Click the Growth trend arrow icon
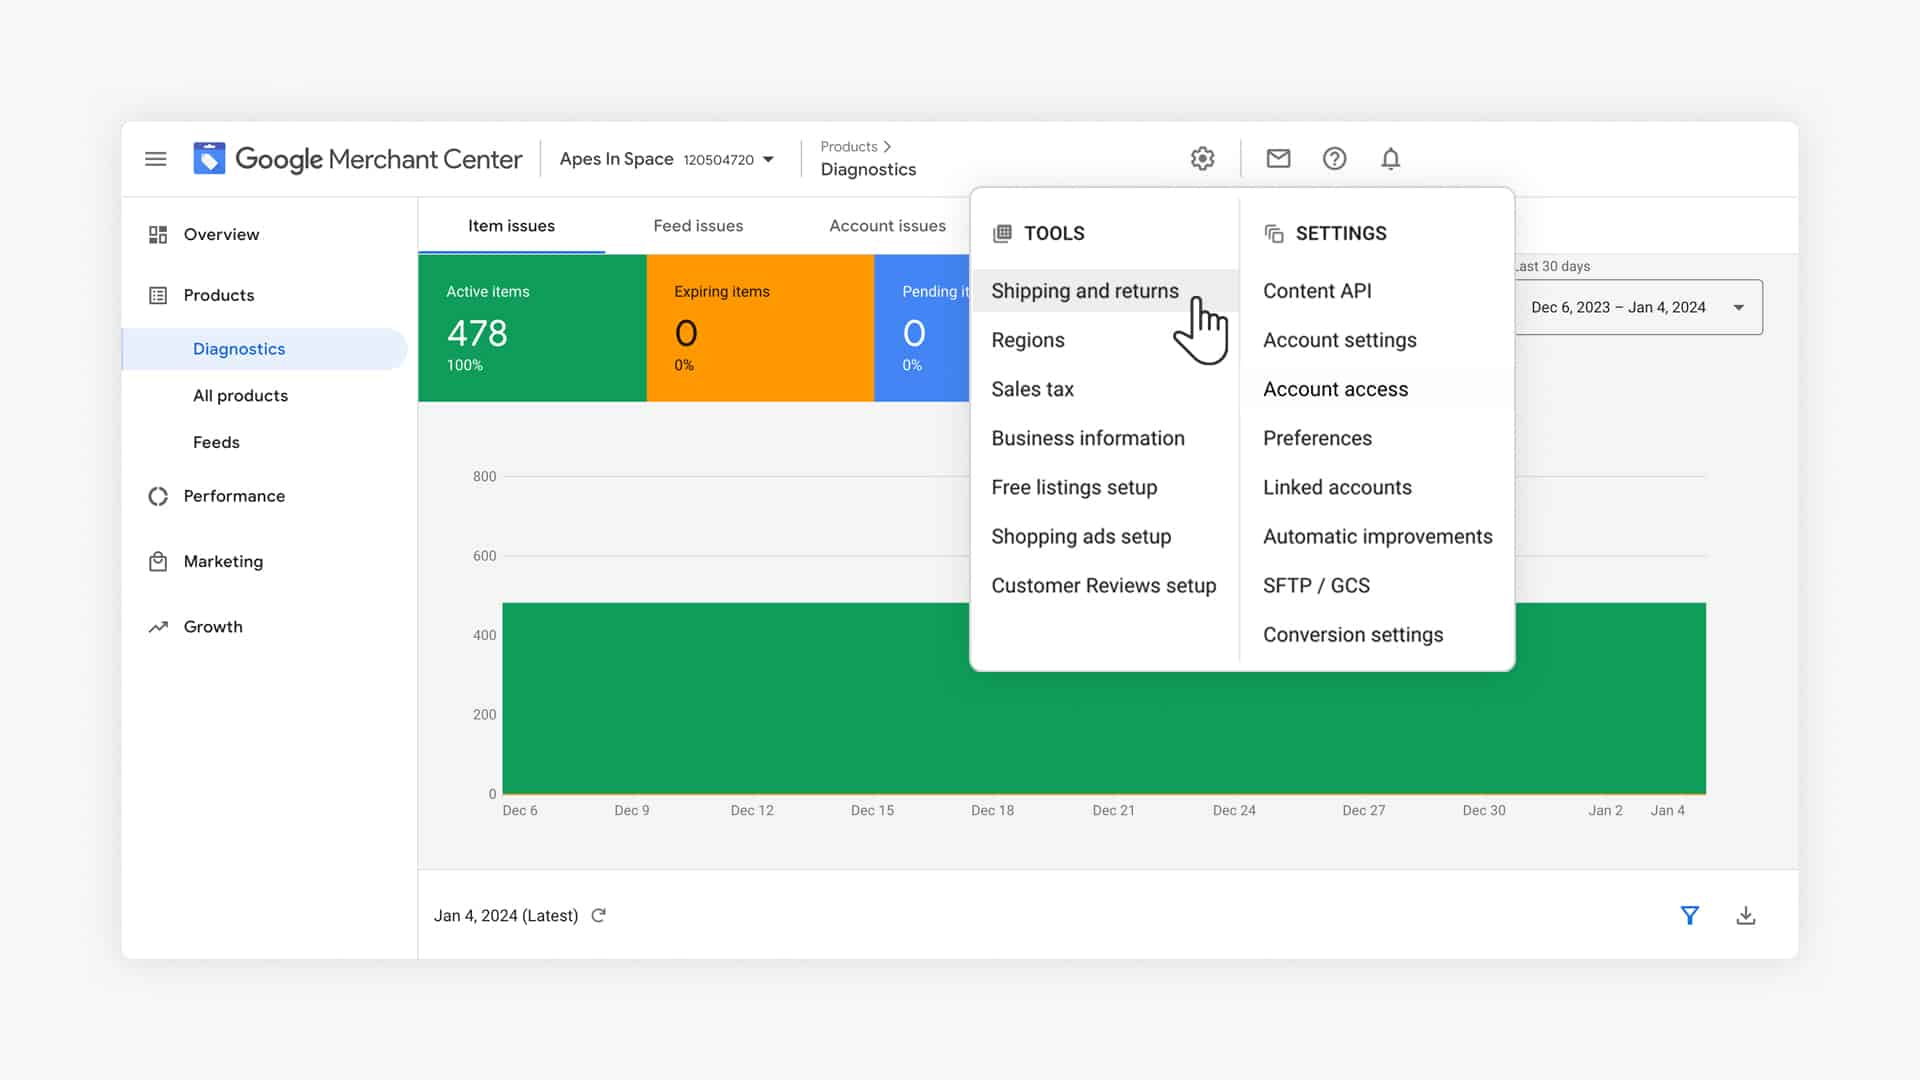This screenshot has width=1920, height=1080. [x=158, y=627]
